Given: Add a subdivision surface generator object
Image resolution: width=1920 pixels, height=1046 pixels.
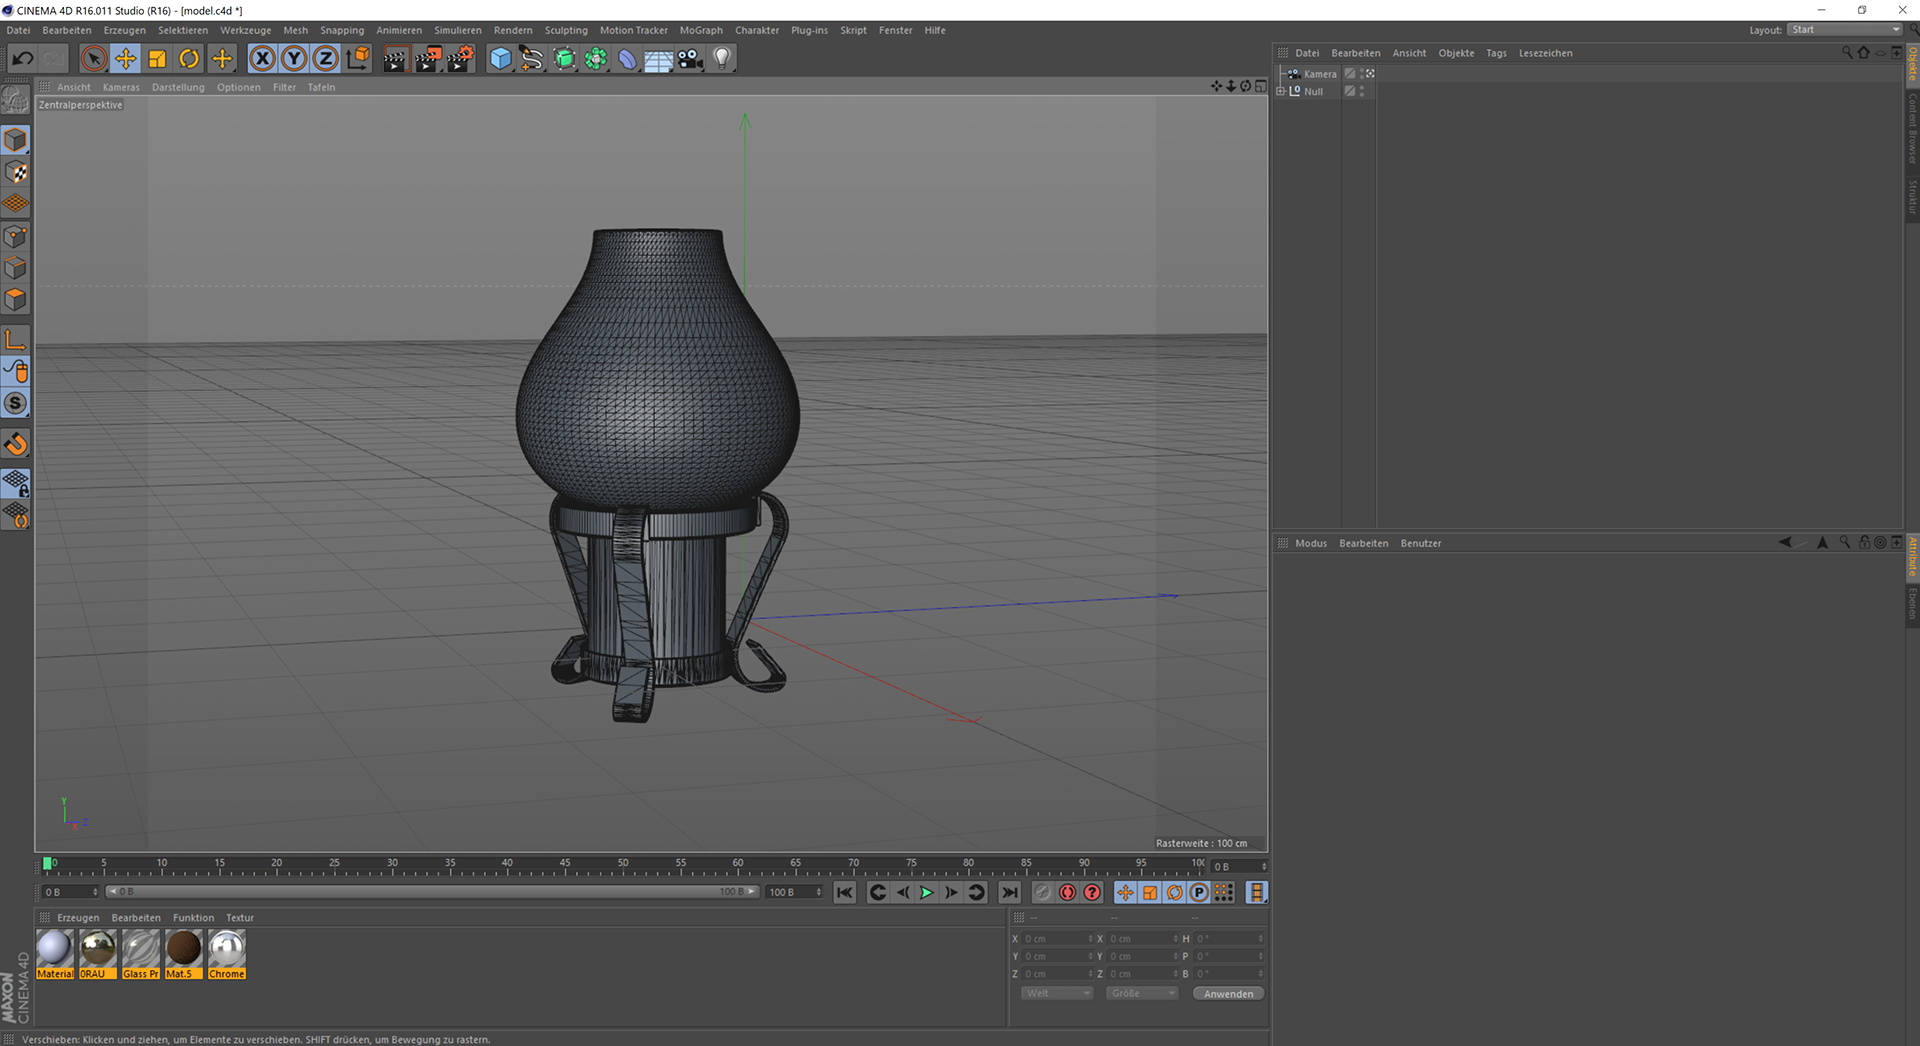Looking at the screenshot, I should (564, 59).
